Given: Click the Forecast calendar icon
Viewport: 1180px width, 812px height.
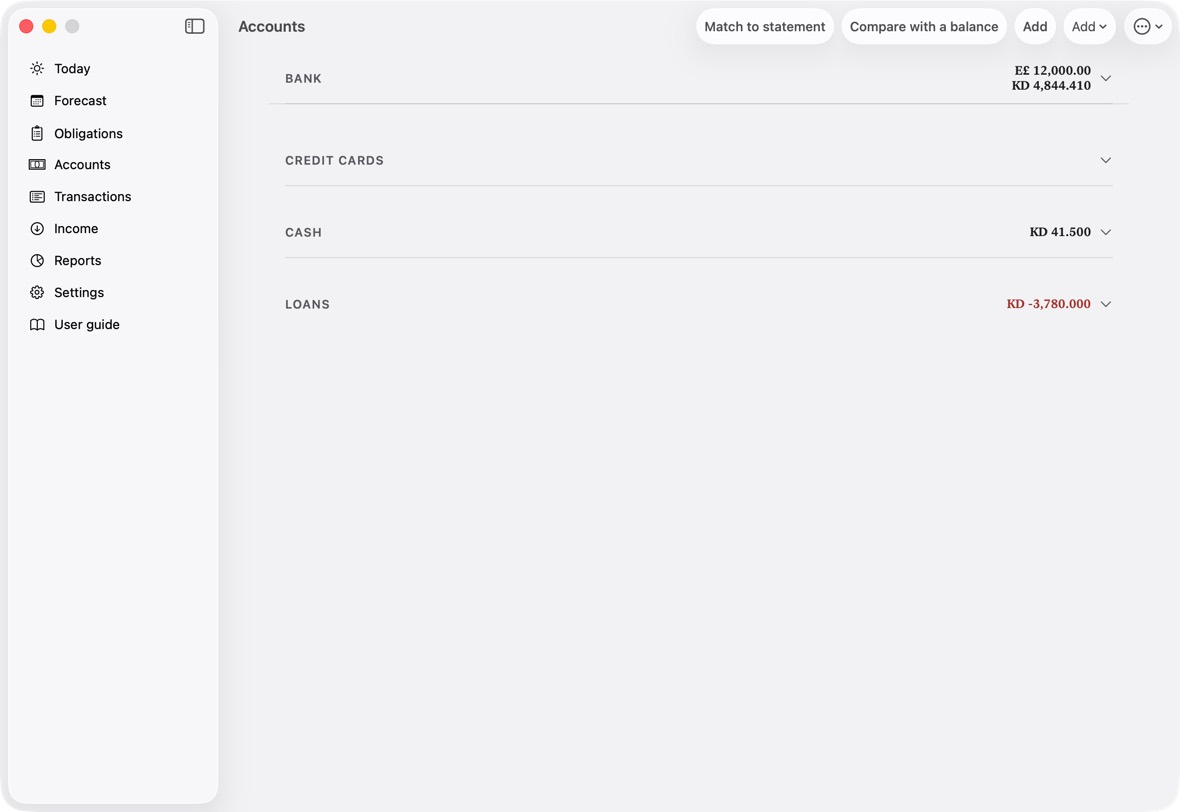Looking at the screenshot, I should (x=37, y=101).
